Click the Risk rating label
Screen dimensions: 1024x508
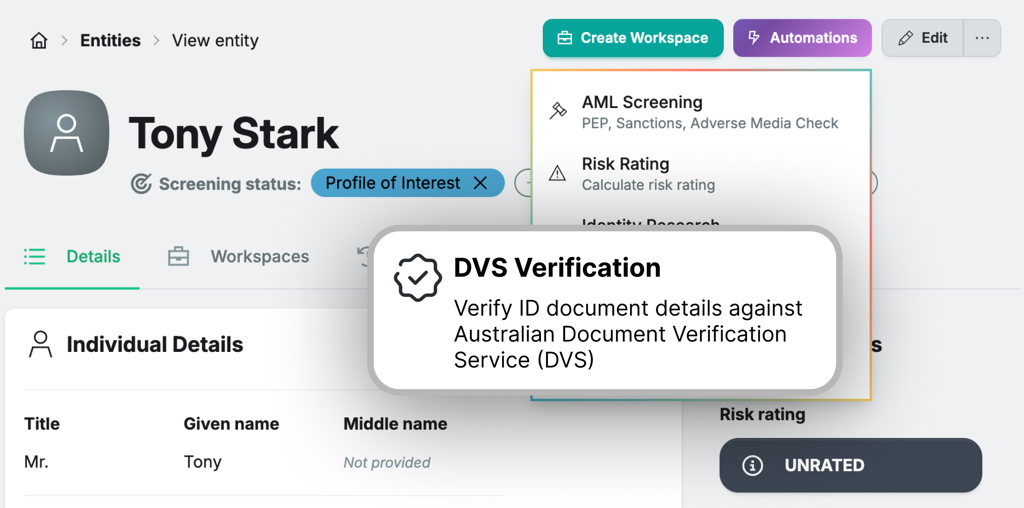coord(762,414)
